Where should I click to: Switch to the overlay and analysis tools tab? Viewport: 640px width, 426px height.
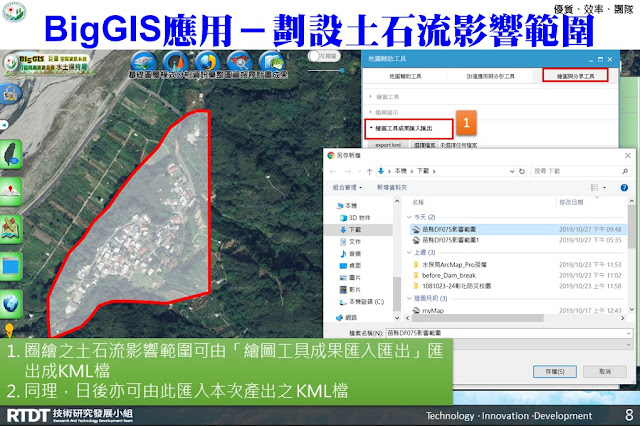click(490, 76)
